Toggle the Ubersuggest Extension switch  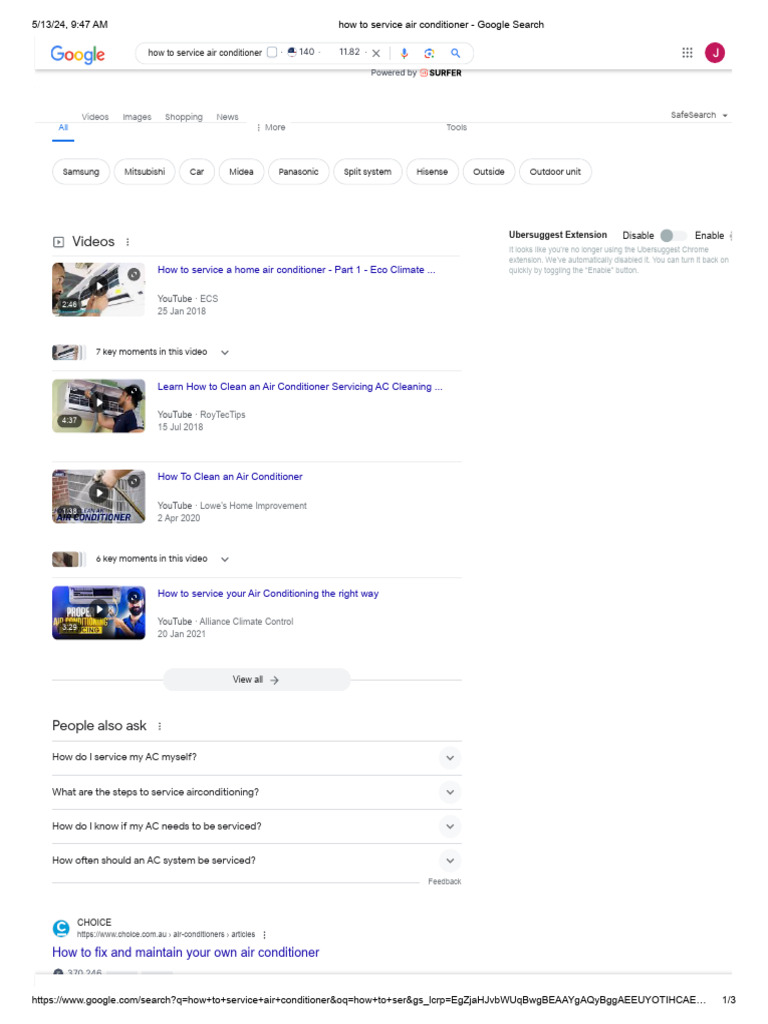[x=673, y=235]
